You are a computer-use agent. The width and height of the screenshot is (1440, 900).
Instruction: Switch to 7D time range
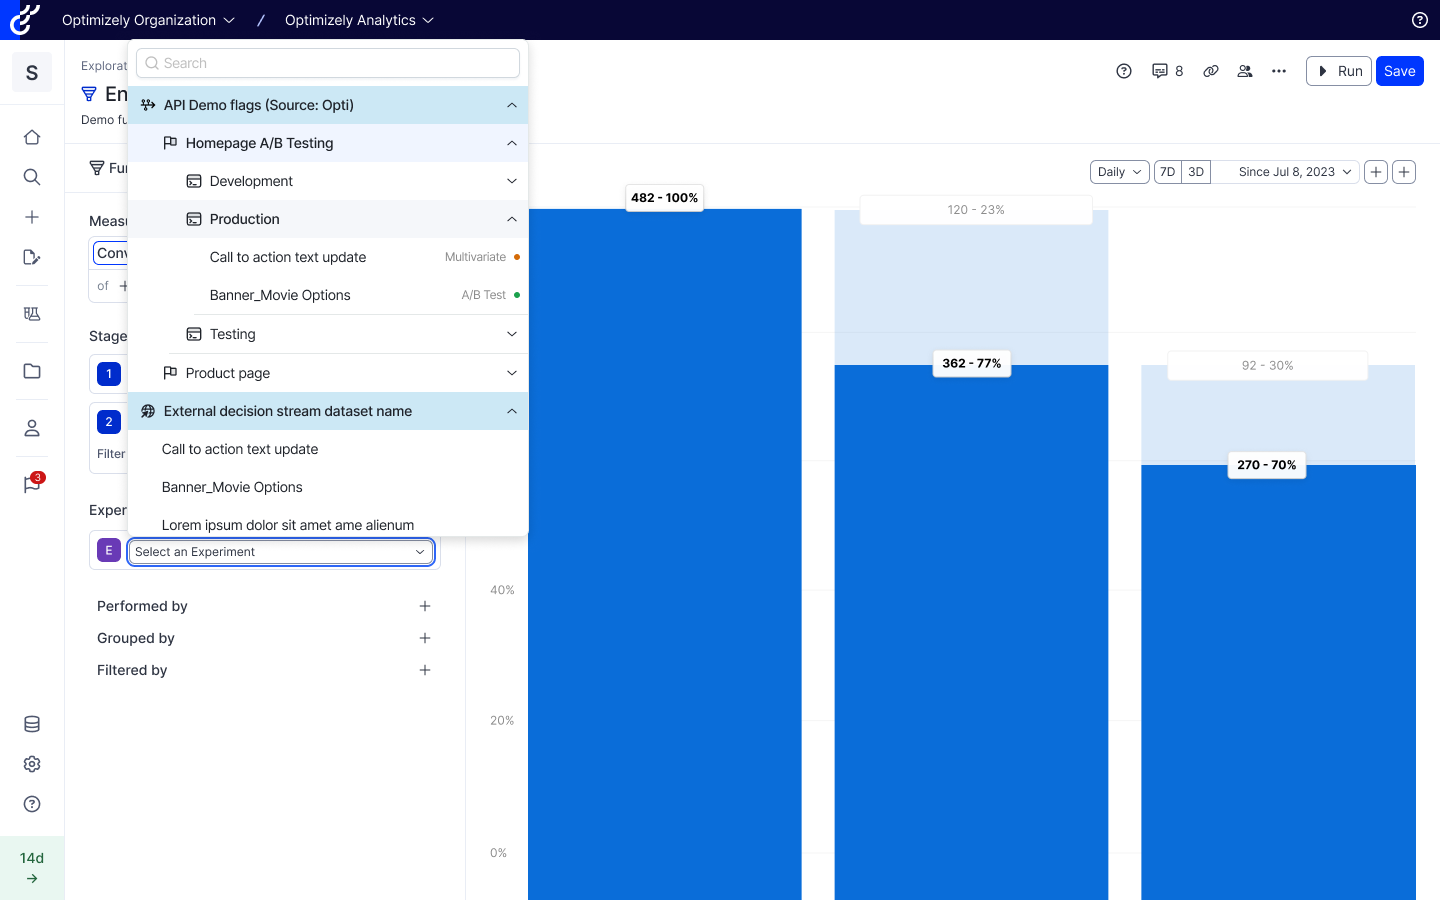(x=1167, y=172)
